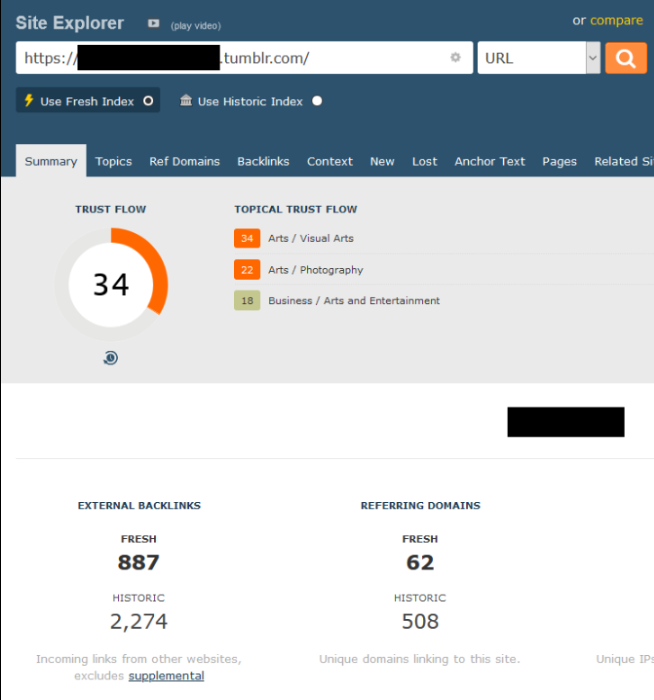Click historic external backlinks value 2,274
Image resolution: width=654 pixels, height=700 pixels.
139,621
